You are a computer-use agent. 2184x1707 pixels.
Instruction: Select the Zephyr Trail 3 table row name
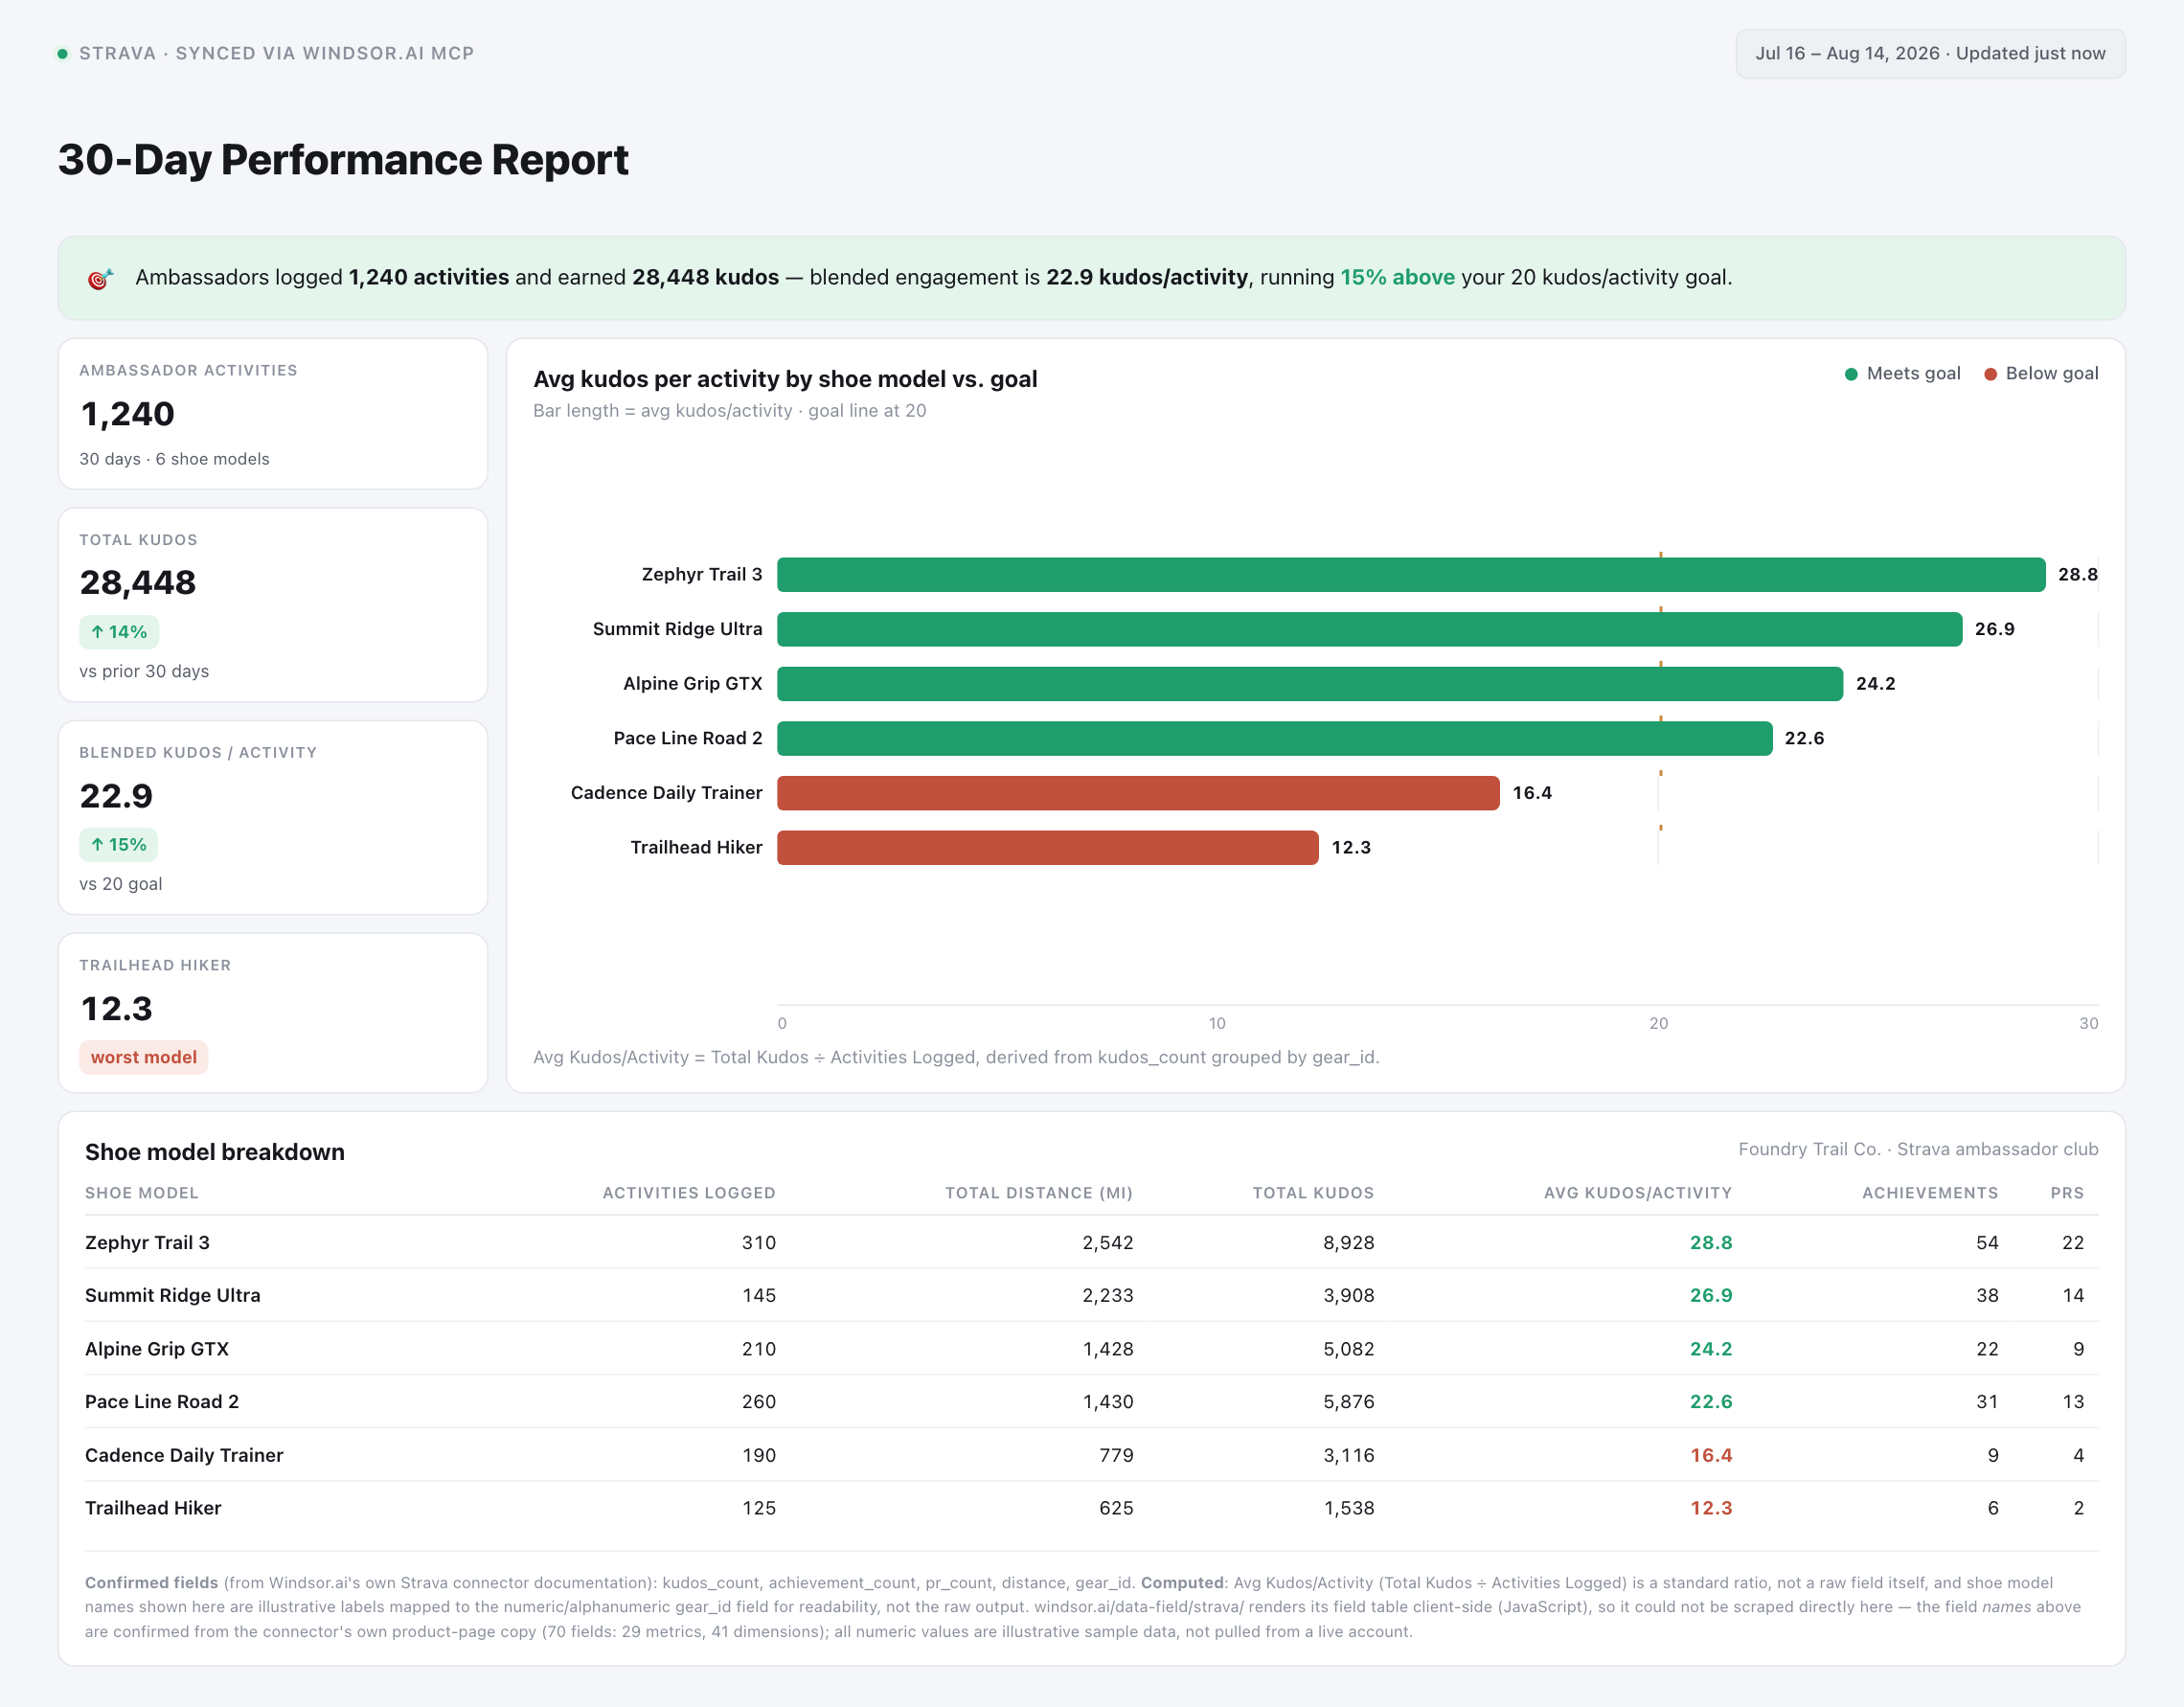(x=147, y=1243)
